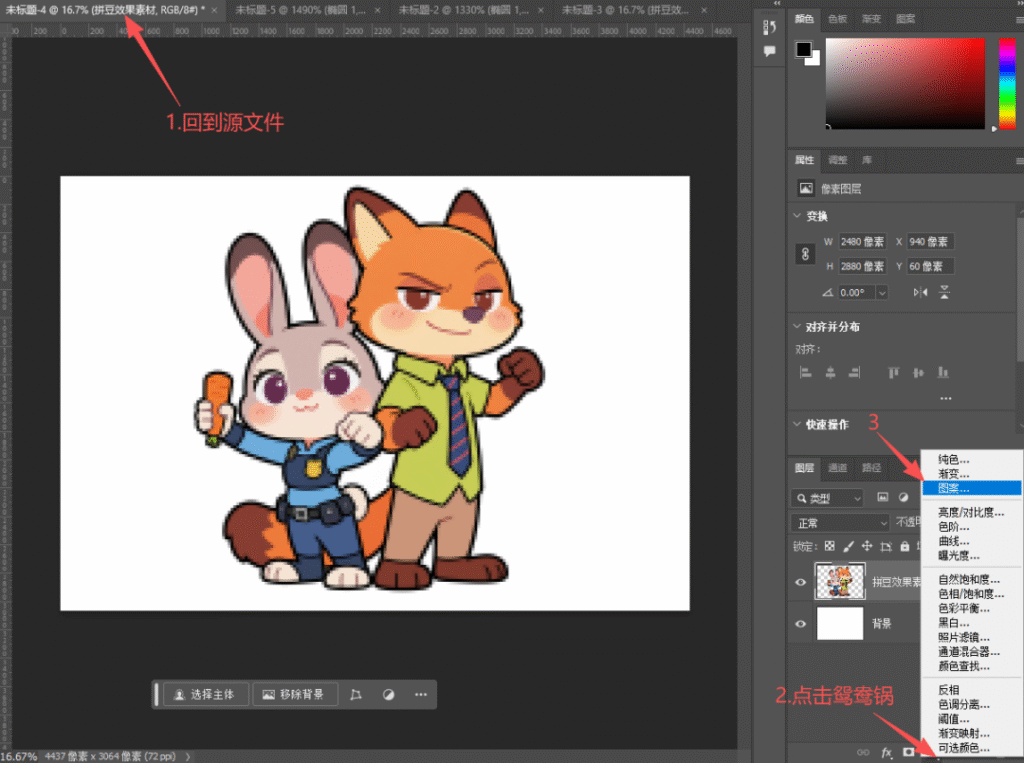Screen dimensions: 1024x763
Task: Collapse the 快速操作 section
Action: coord(797,424)
